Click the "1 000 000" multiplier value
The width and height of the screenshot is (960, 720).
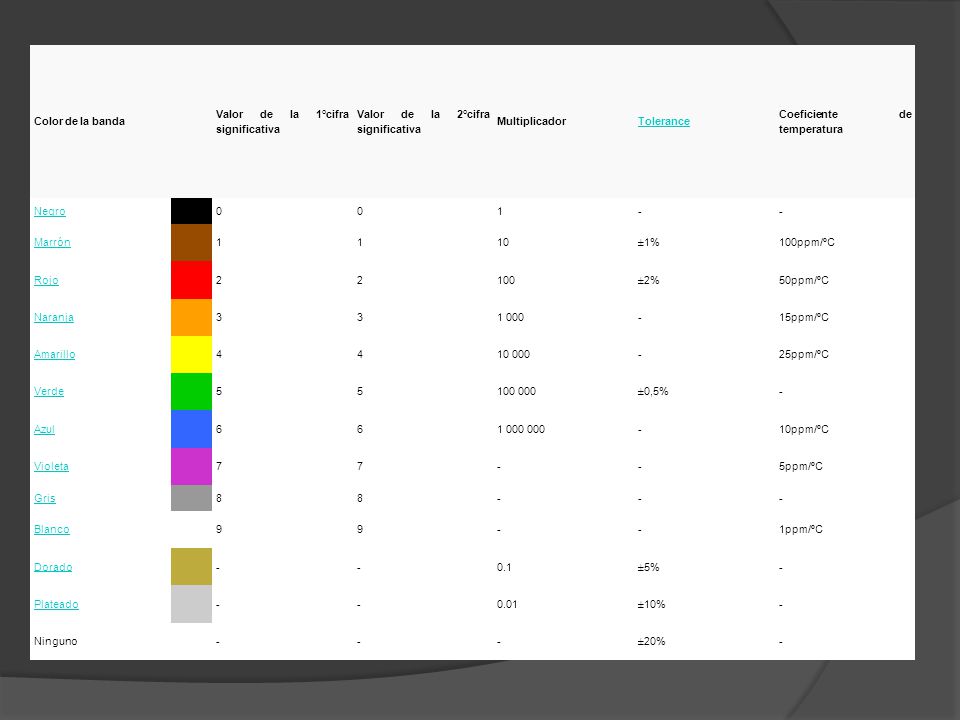click(521, 429)
